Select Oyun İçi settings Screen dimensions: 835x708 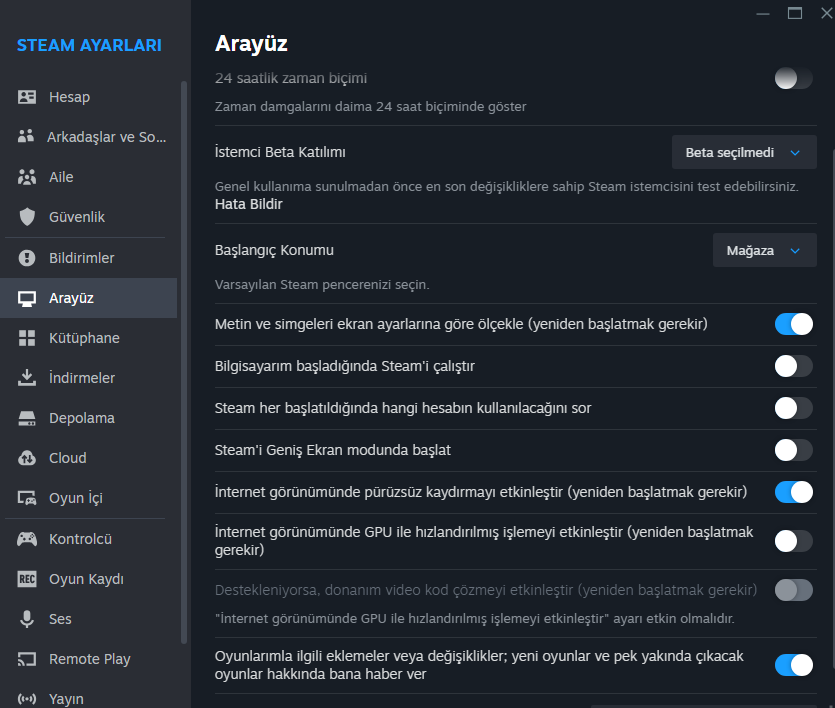pyautogui.click(x=88, y=498)
